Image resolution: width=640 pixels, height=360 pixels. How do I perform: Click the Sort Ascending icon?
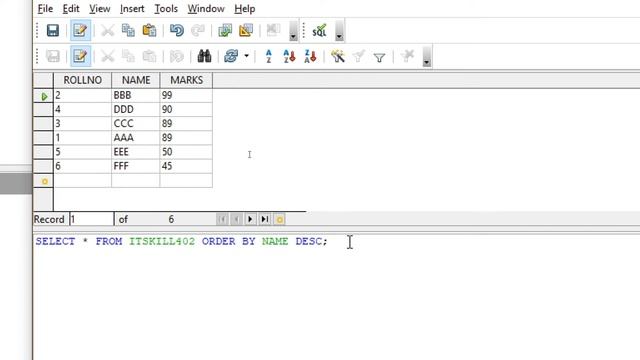click(x=289, y=56)
